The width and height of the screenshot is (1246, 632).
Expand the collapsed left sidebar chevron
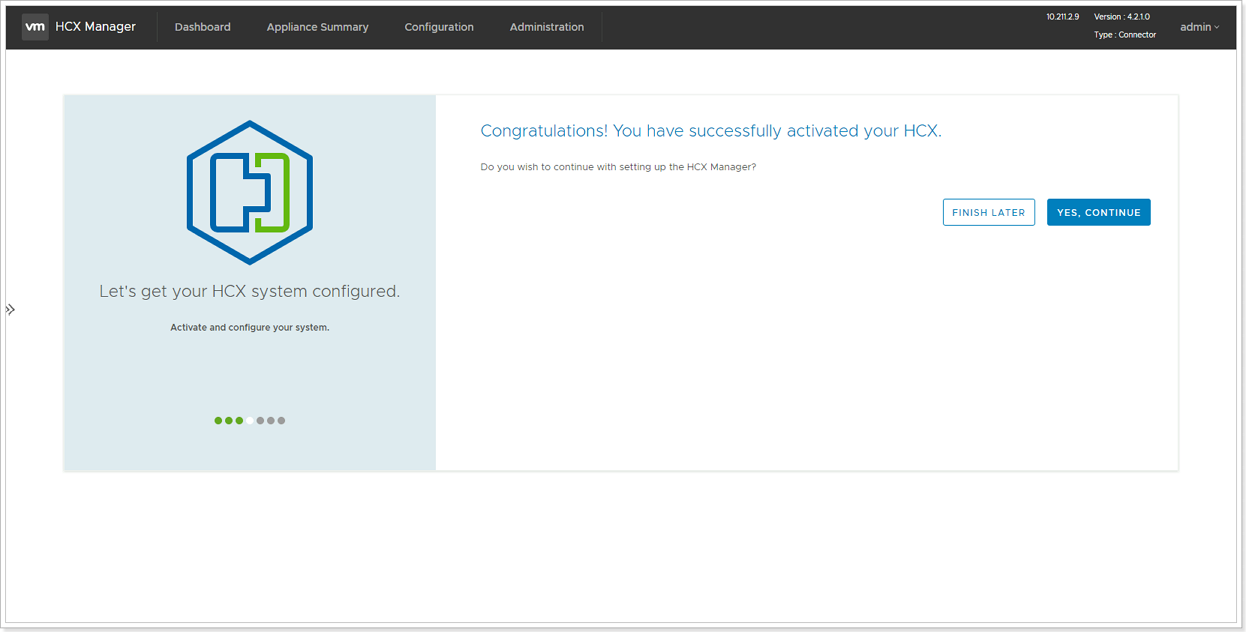[11, 308]
